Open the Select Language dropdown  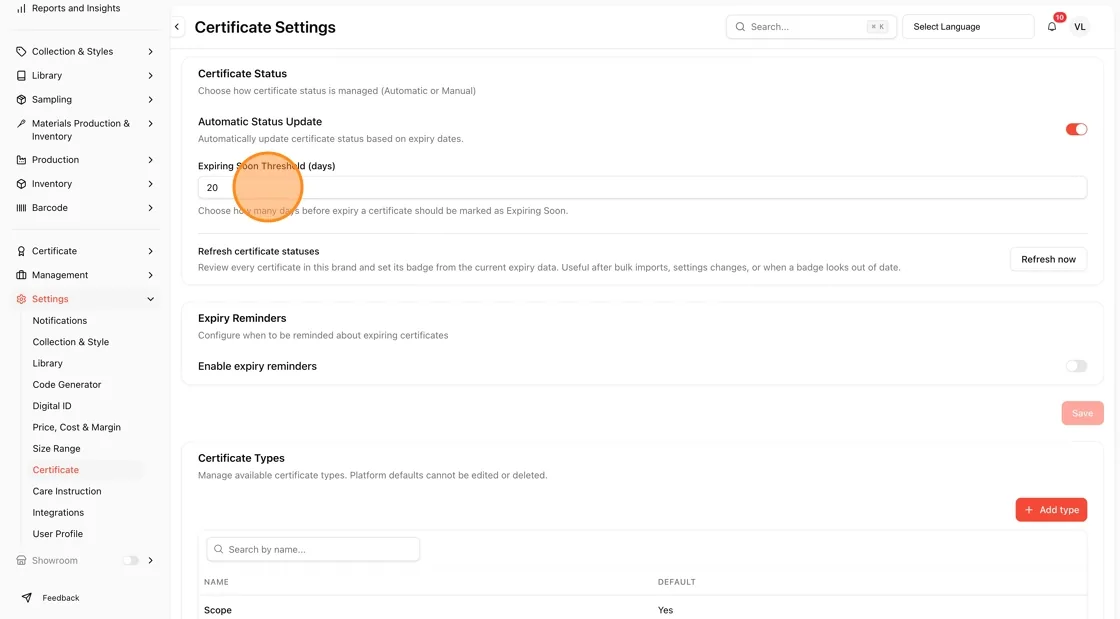[968, 27]
